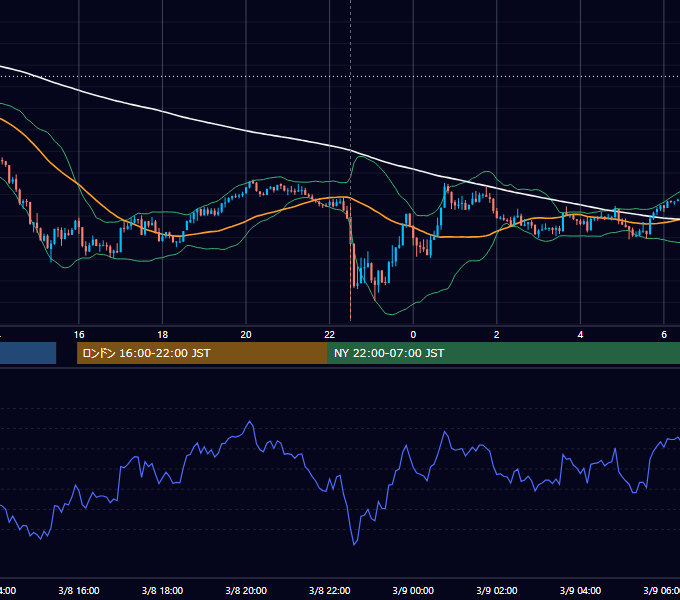Image resolution: width=680 pixels, height=600 pixels.
Task: Click the 3/9 00:00 label on oscillator axis
Action: click(413, 590)
